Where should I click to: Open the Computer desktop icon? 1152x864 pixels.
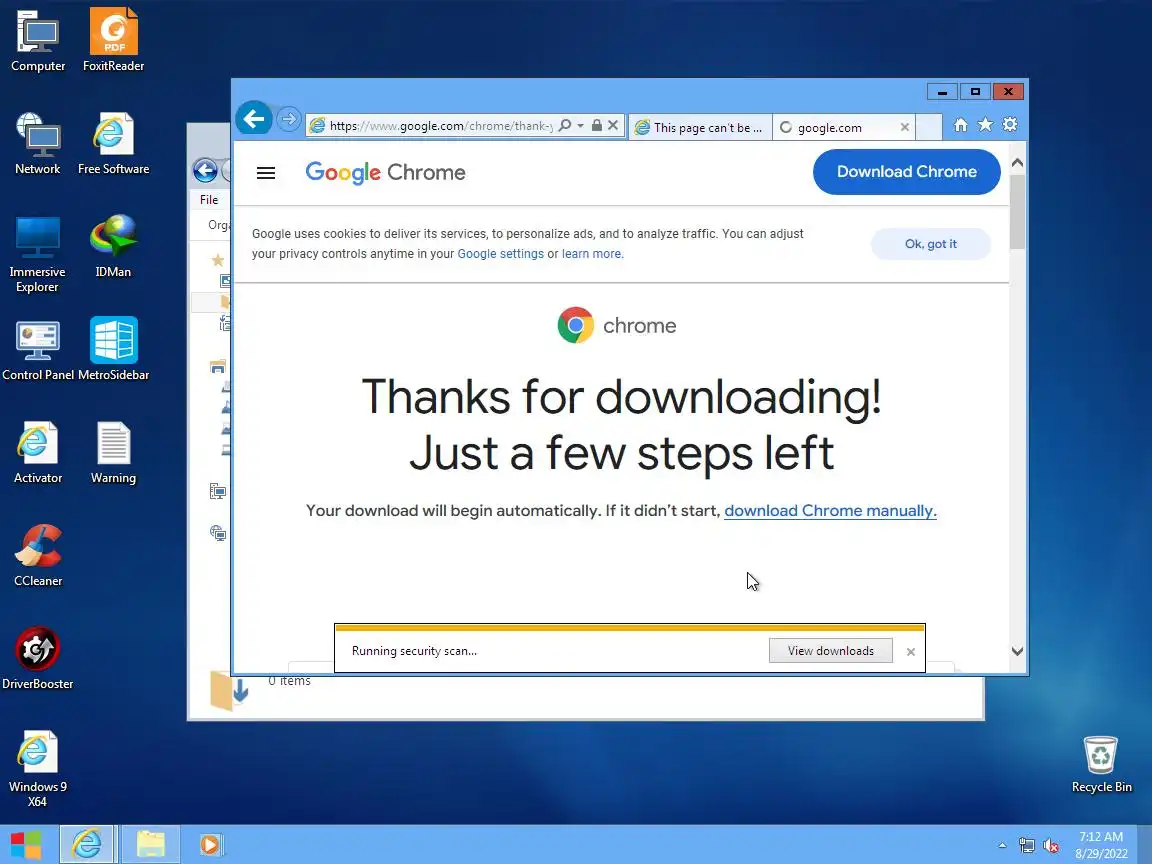click(x=37, y=40)
